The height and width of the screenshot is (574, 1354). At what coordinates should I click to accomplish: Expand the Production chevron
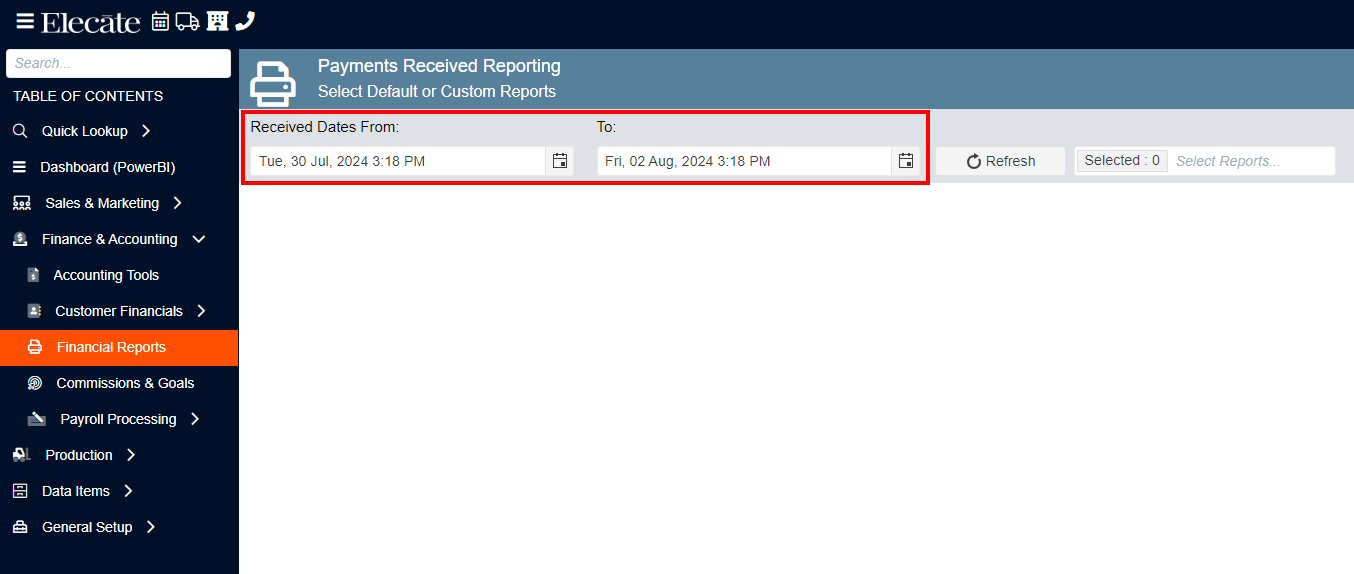(131, 455)
